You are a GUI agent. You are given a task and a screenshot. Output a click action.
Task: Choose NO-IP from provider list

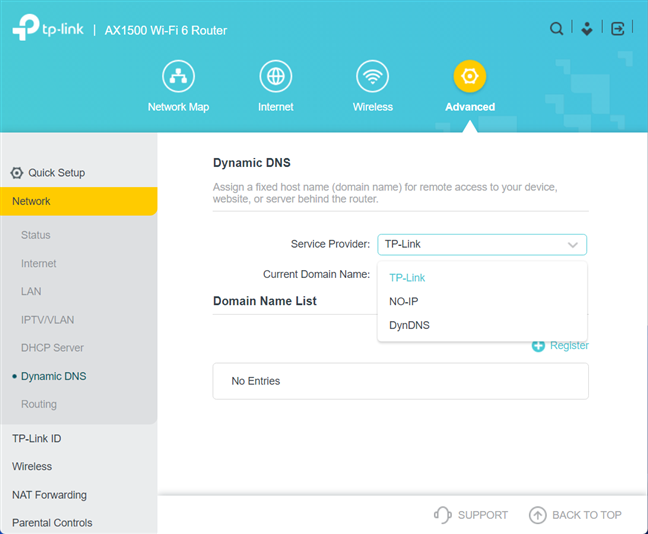482,302
